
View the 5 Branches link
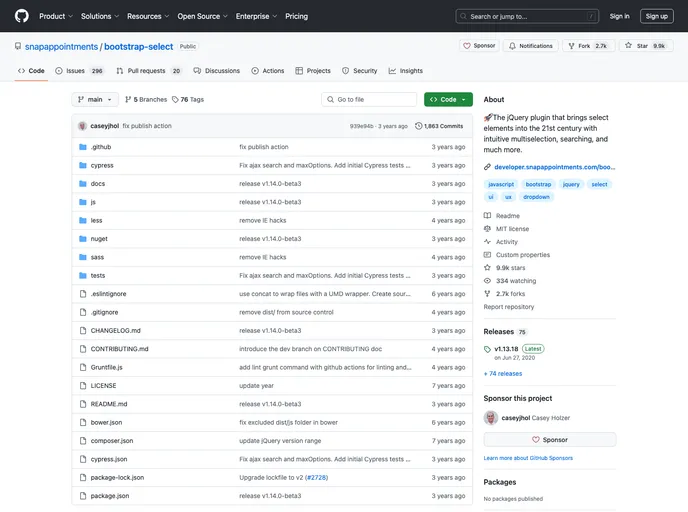(x=146, y=100)
